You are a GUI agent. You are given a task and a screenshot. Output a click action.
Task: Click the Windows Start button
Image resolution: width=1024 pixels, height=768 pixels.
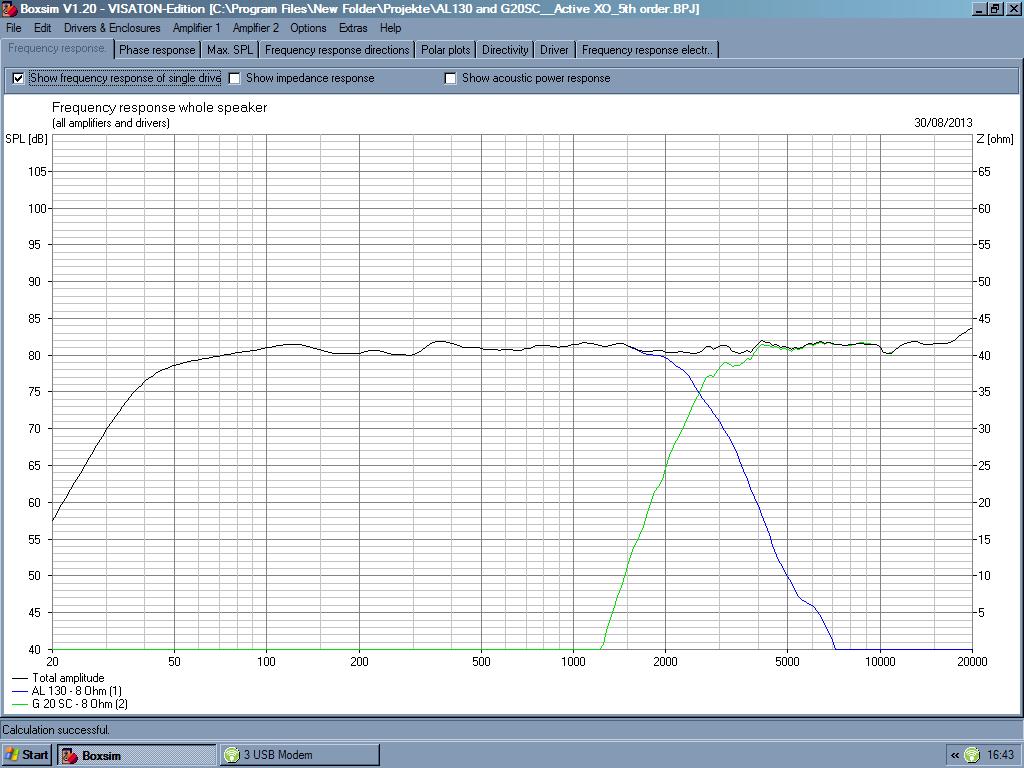coord(26,755)
